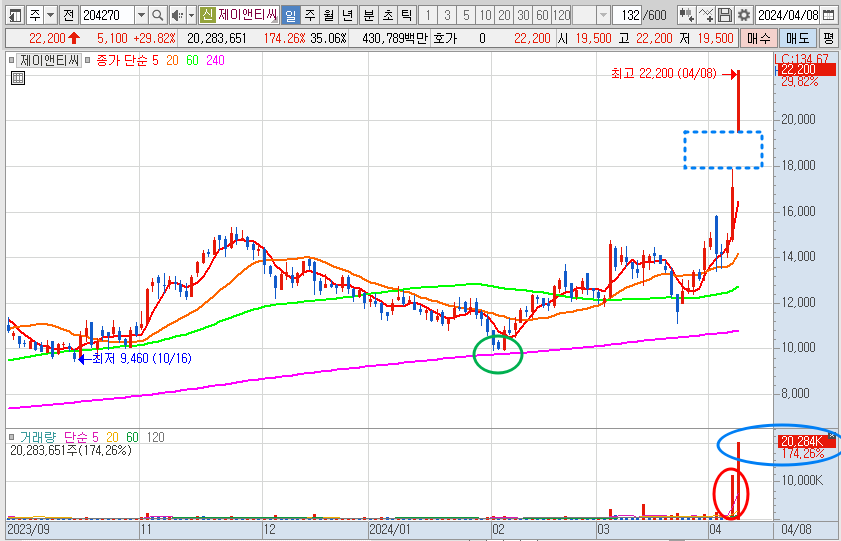841x541 pixels.
Task: Click the speaker sound alert icon
Action: click(x=177, y=15)
